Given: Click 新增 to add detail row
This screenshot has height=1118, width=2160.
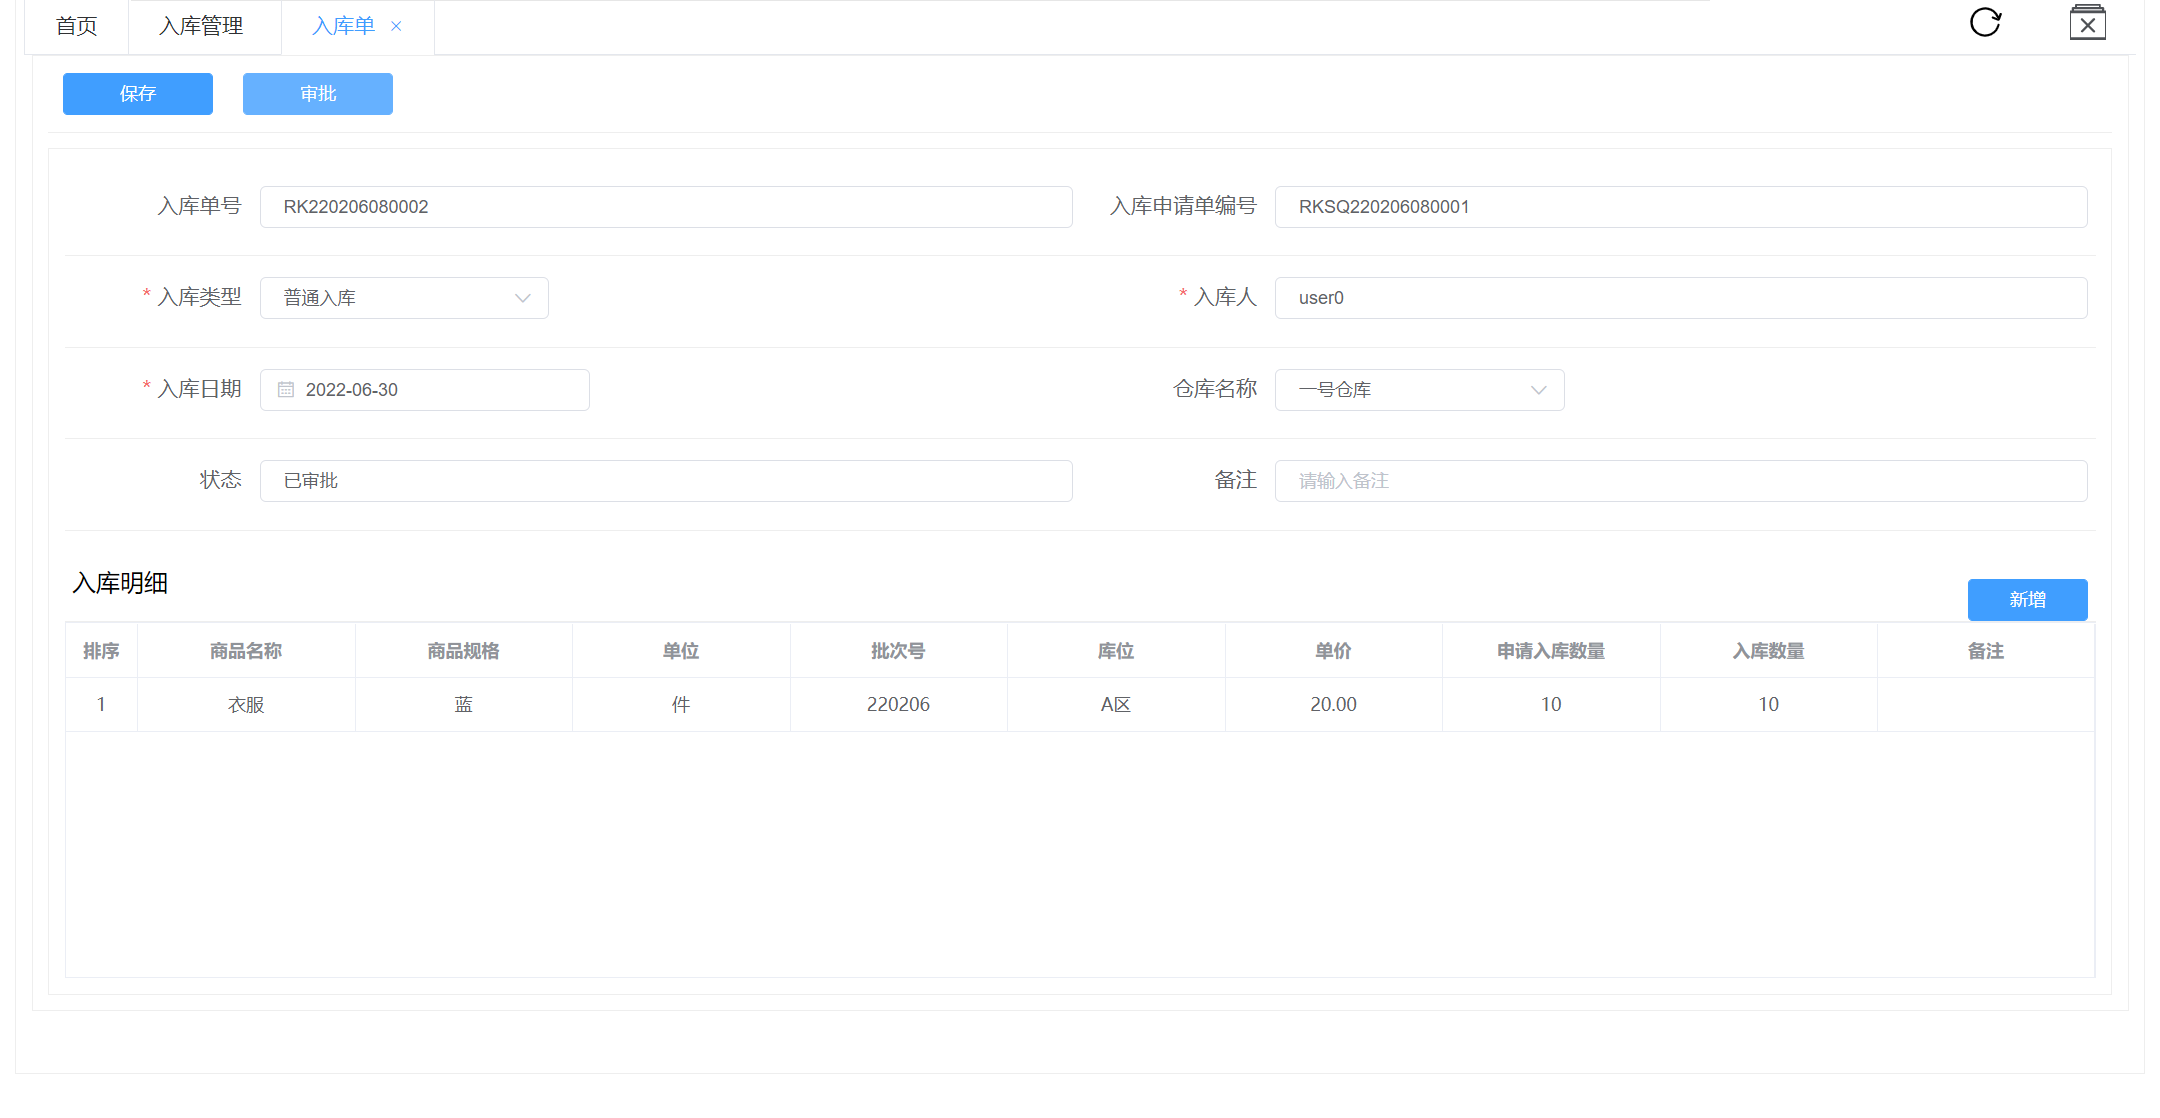Looking at the screenshot, I should [x=2027, y=600].
